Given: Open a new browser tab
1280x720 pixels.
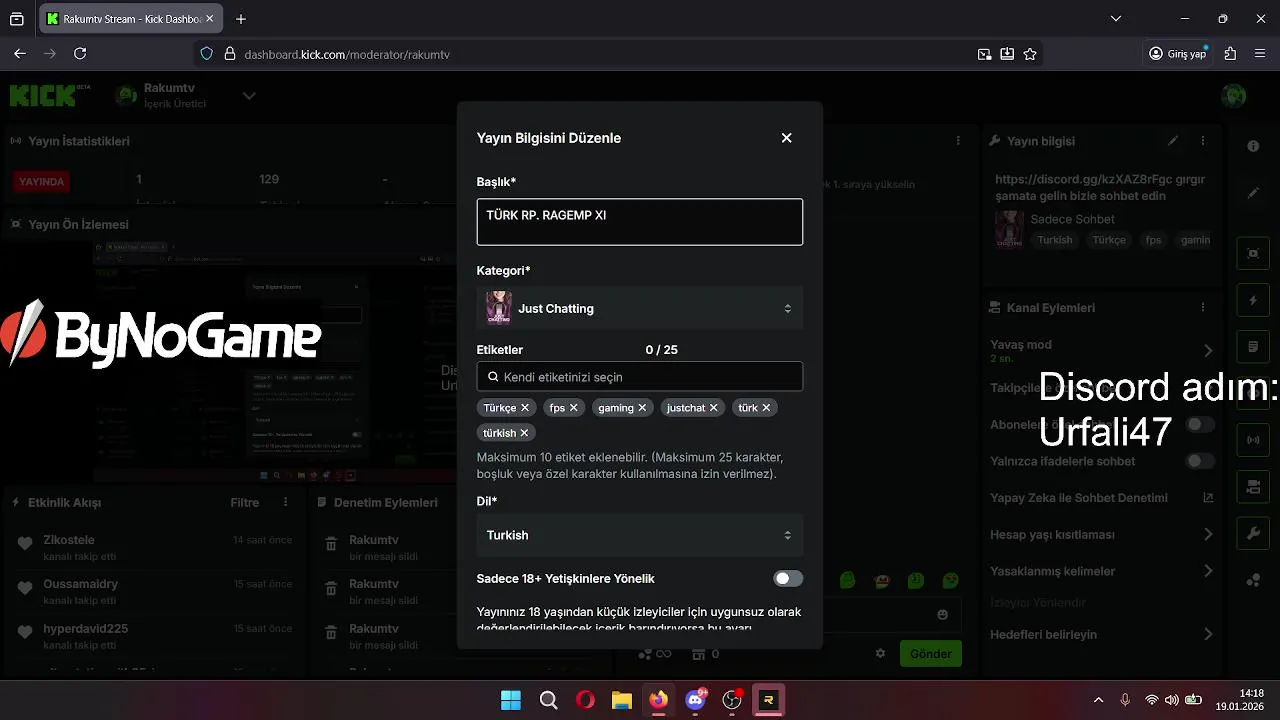Looking at the screenshot, I should point(241,19).
